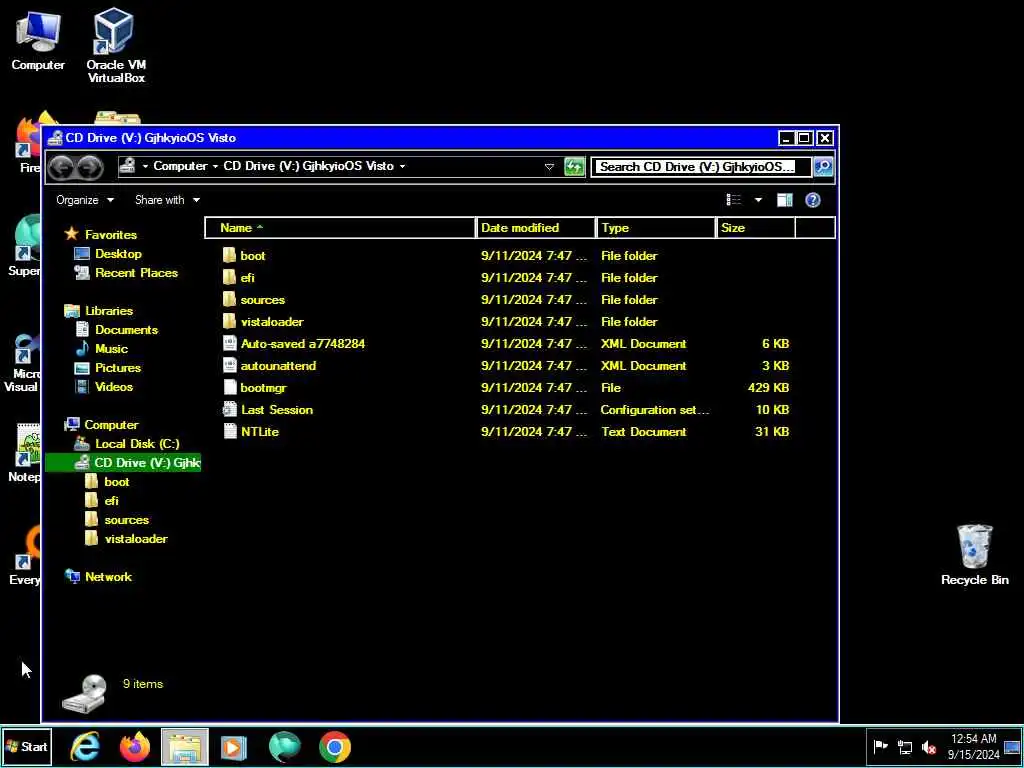
Task: Click the Search CD Drive input field
Action: coord(701,167)
